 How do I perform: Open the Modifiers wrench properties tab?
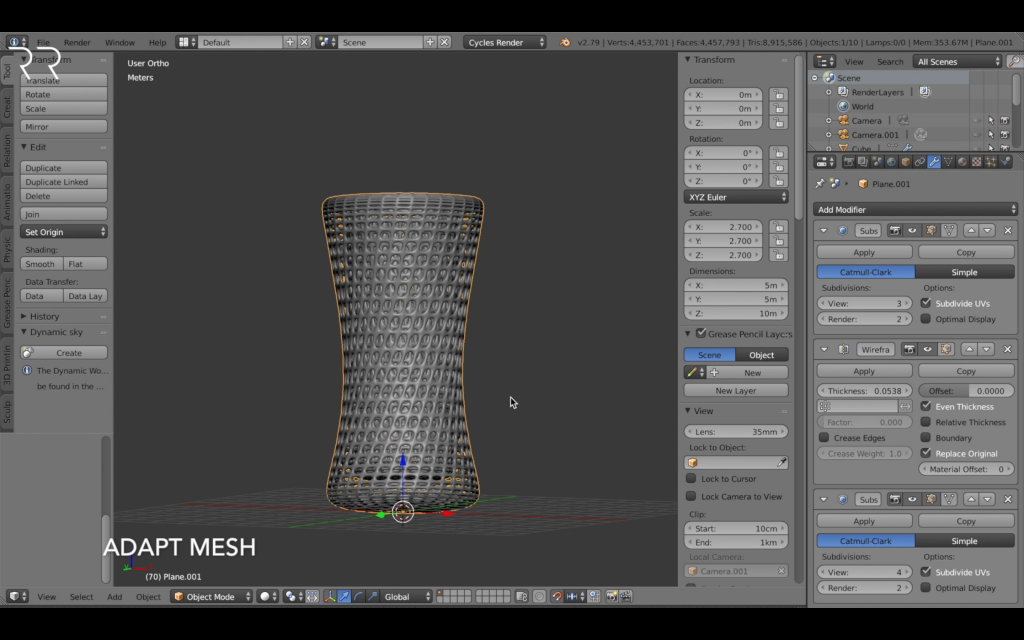click(934, 161)
